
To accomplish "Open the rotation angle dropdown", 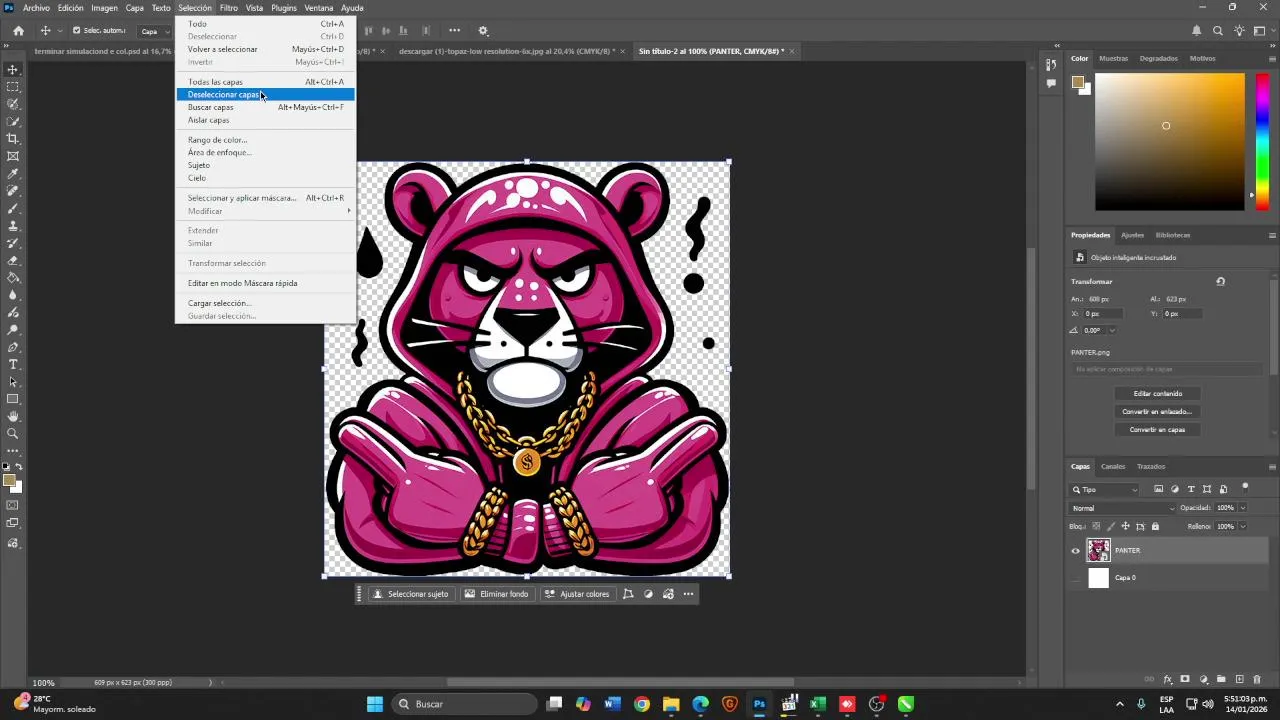I will point(1112,330).
